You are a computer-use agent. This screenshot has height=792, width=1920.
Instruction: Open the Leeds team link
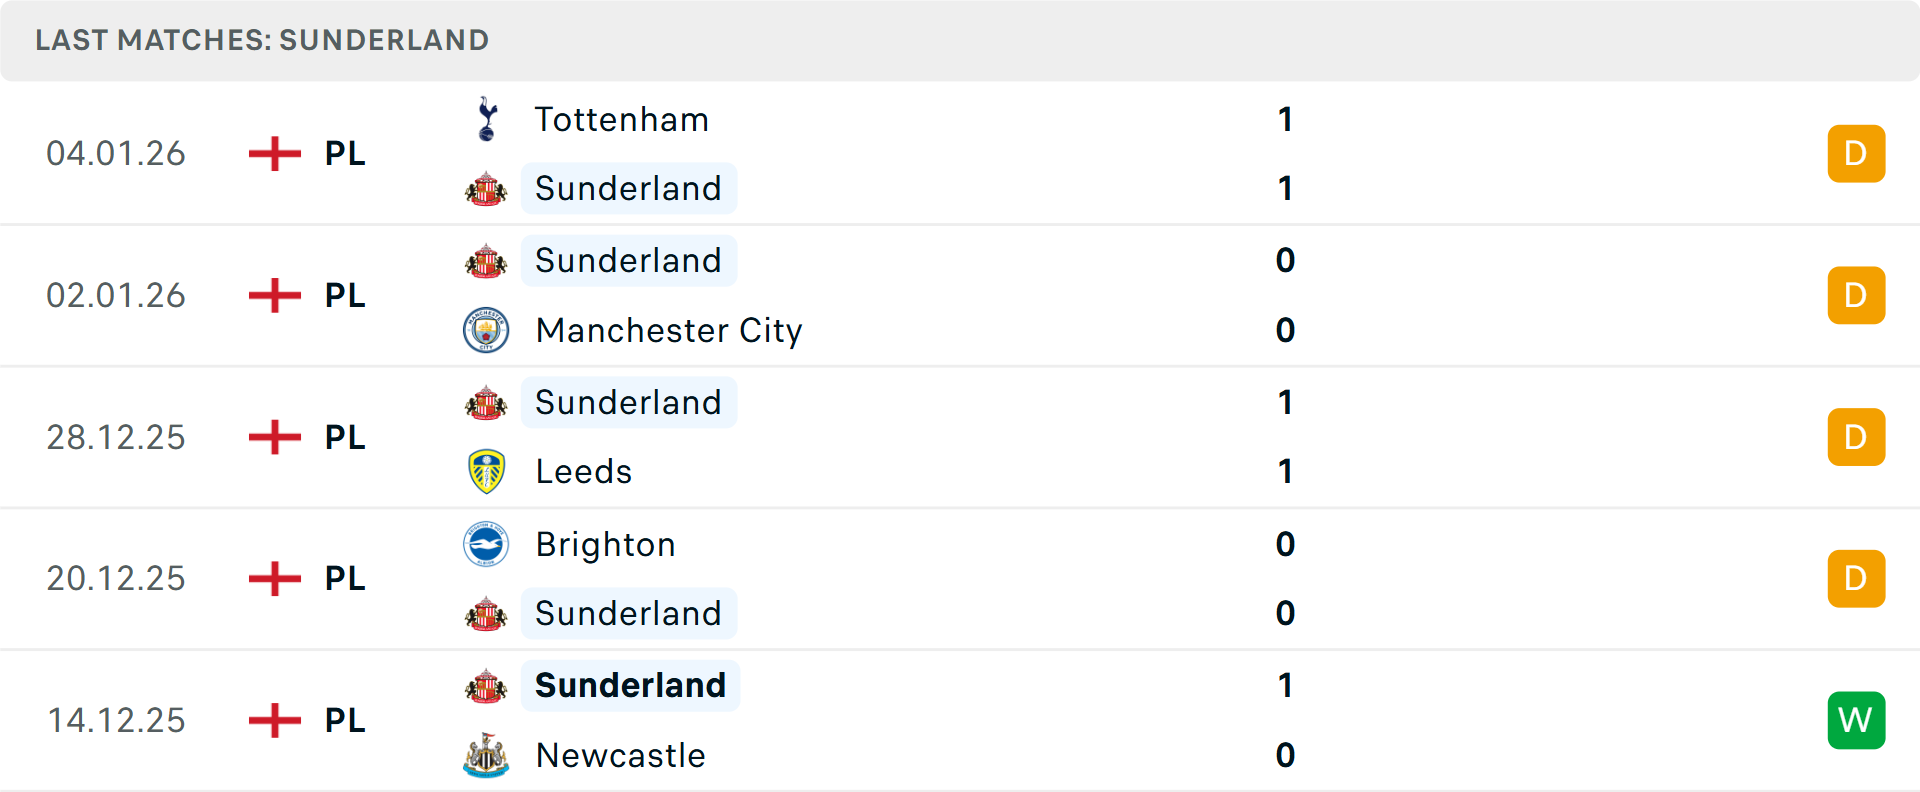(584, 472)
